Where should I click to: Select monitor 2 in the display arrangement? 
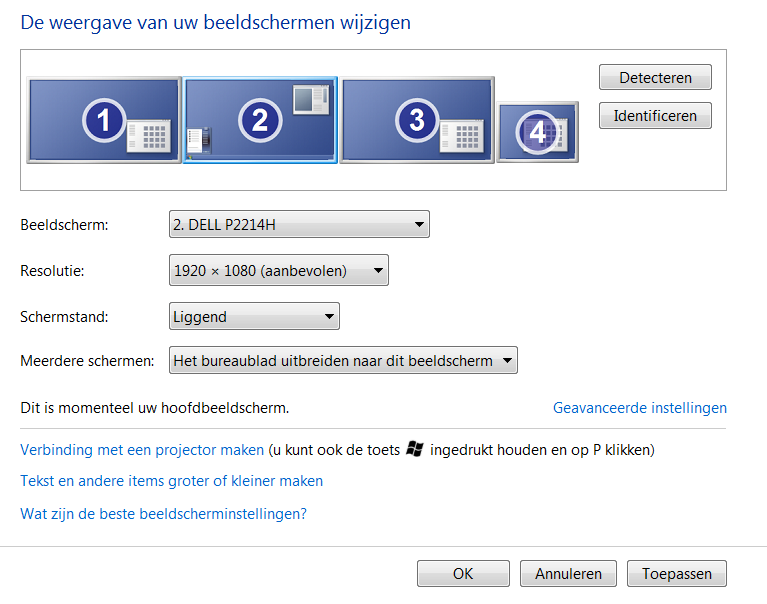point(260,120)
